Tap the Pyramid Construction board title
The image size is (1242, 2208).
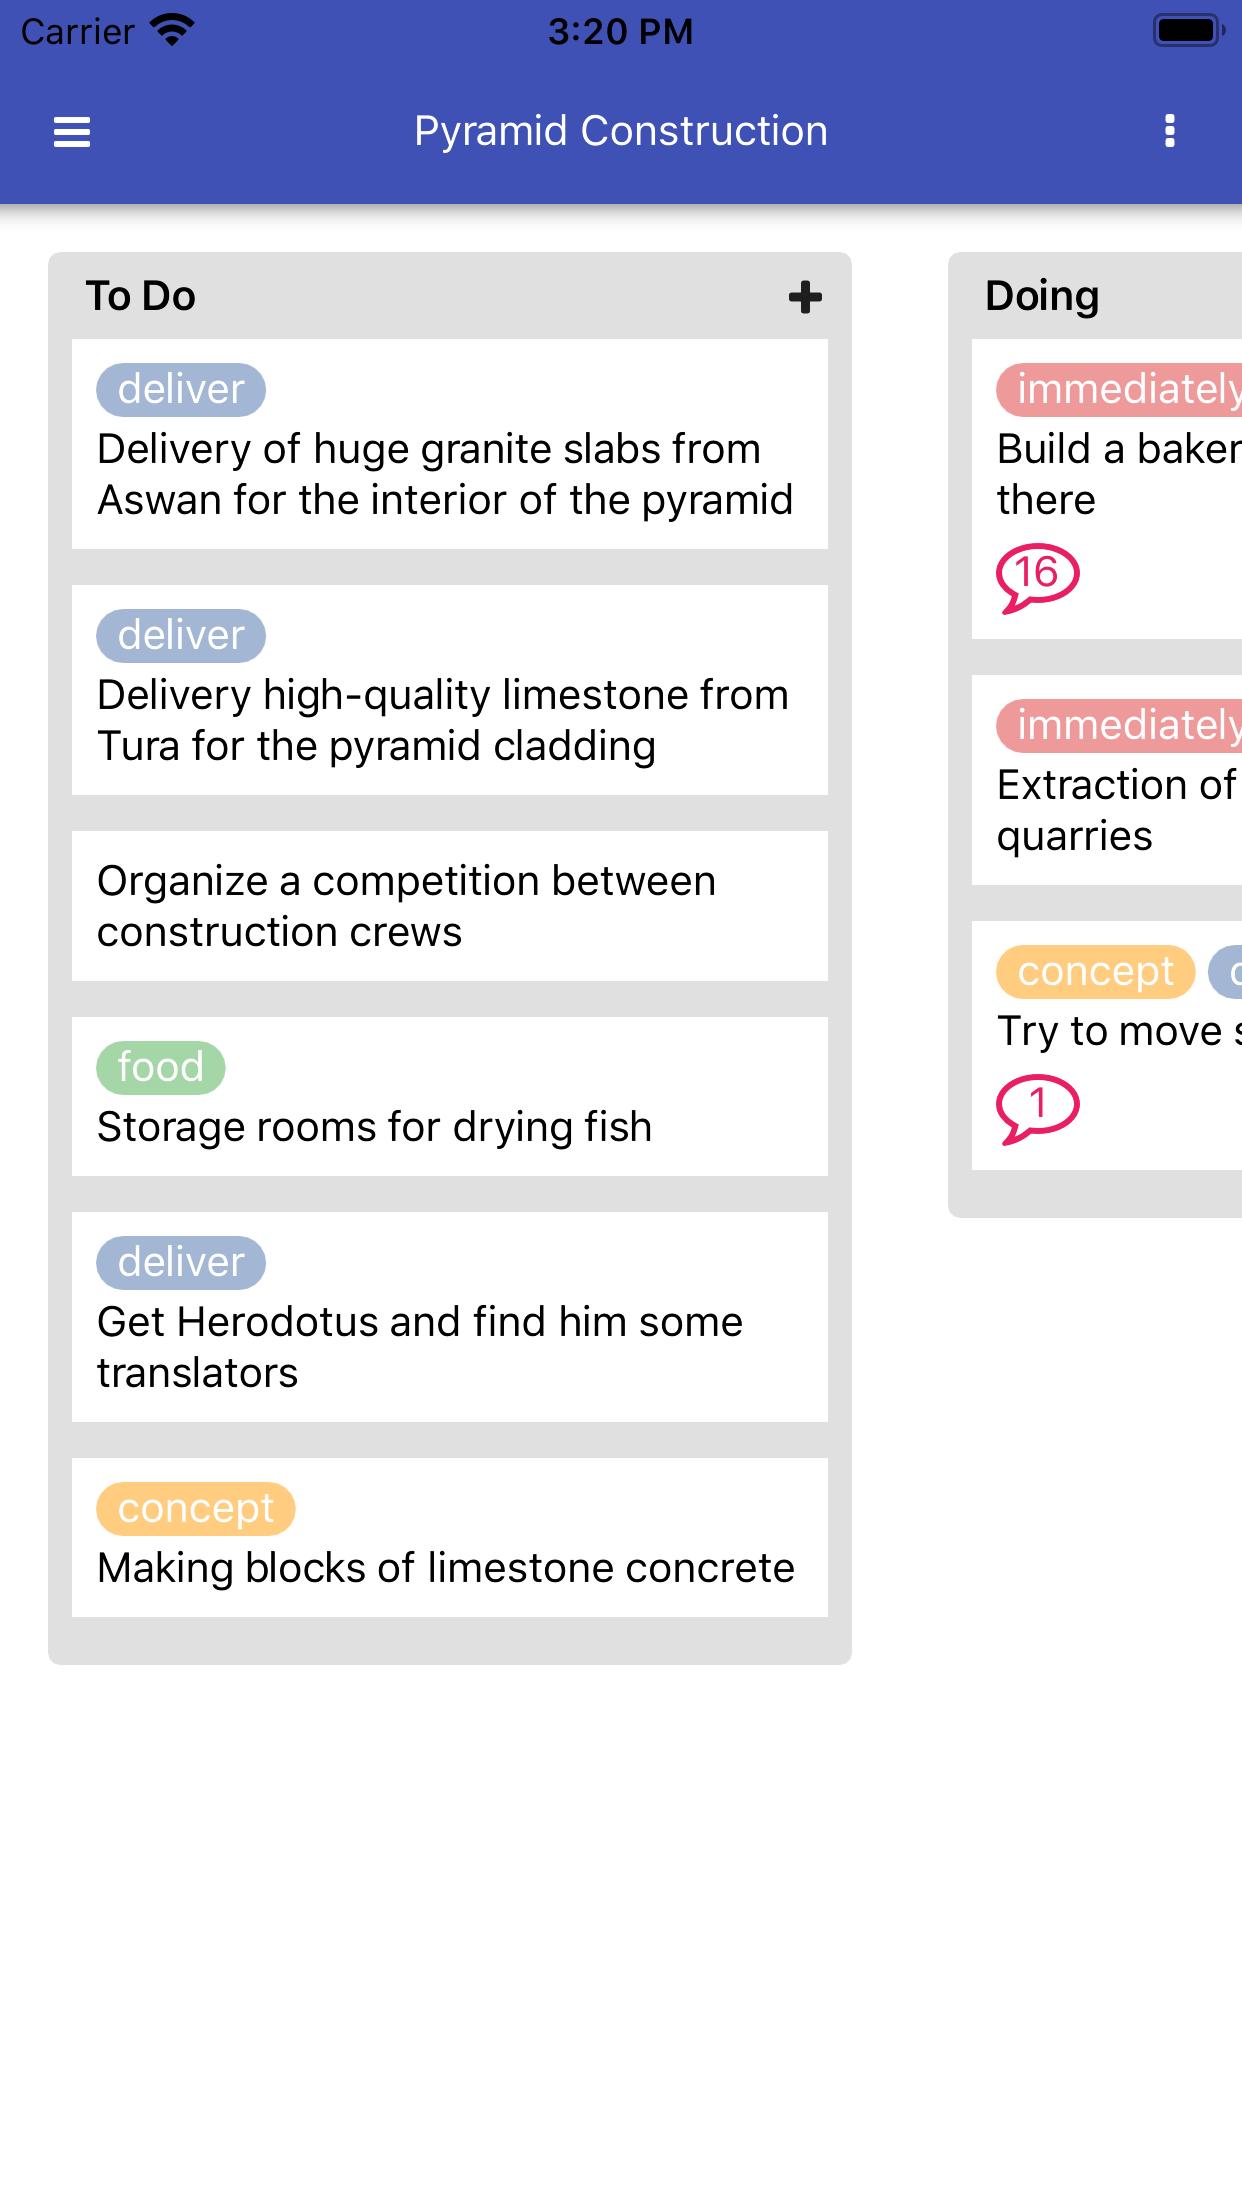(x=621, y=131)
